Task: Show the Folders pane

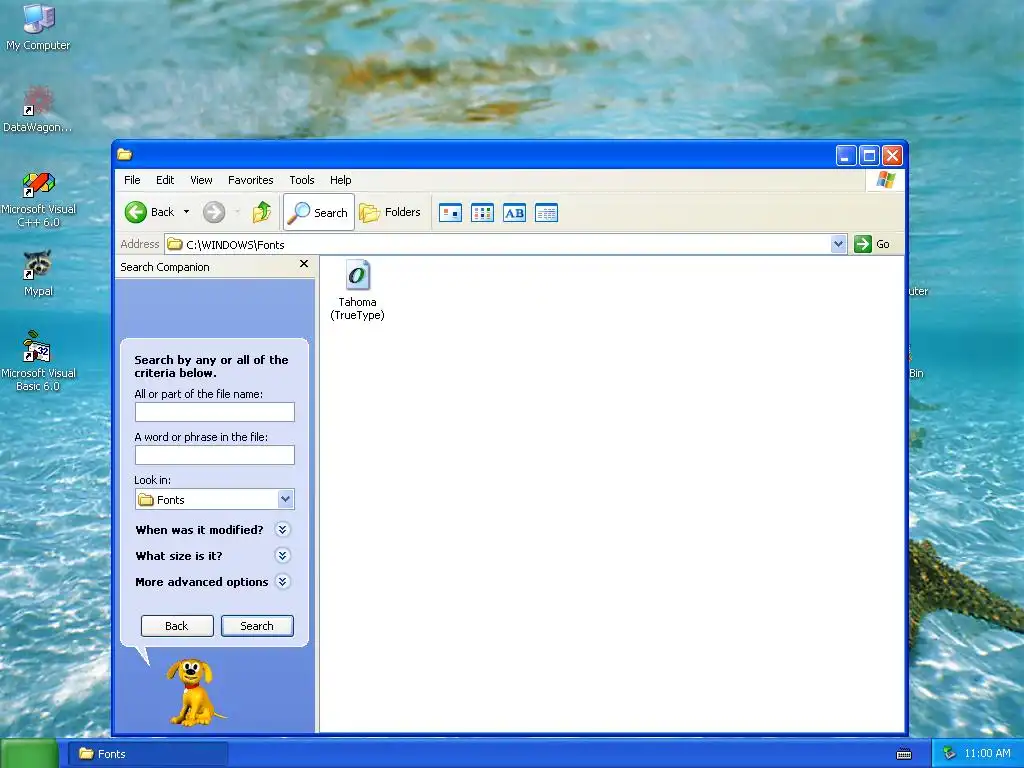Action: pyautogui.click(x=390, y=212)
